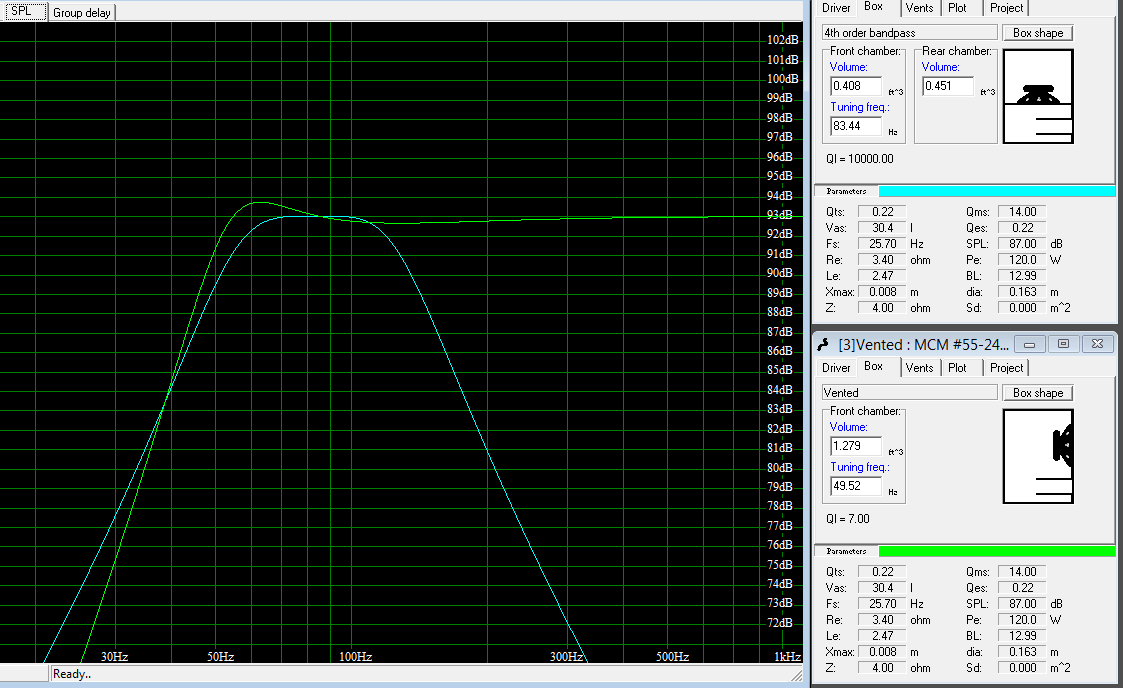Open the Vents tab in the bandpass window
The image size is (1123, 688).
(x=919, y=8)
